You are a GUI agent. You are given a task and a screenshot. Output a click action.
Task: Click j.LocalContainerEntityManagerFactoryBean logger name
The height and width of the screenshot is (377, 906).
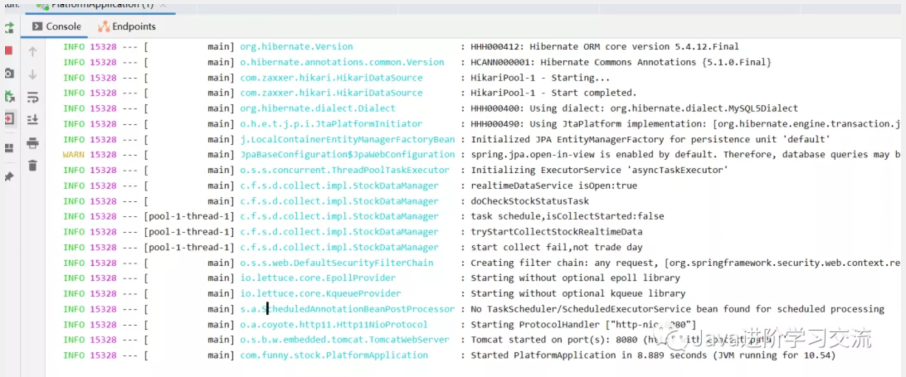[347, 139]
